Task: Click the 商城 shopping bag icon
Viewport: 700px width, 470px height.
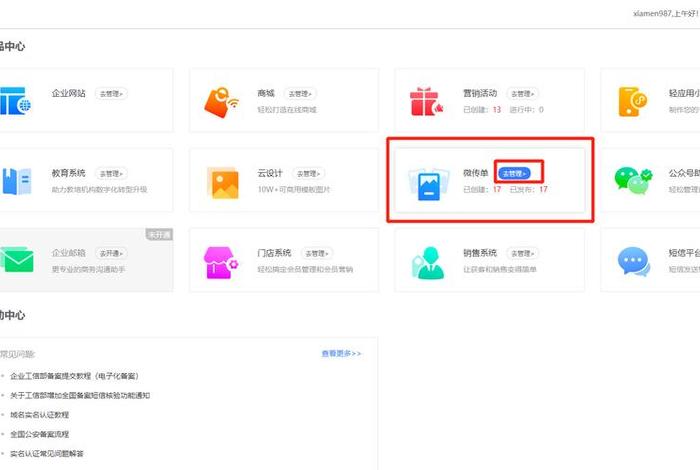Action: pyautogui.click(x=221, y=102)
